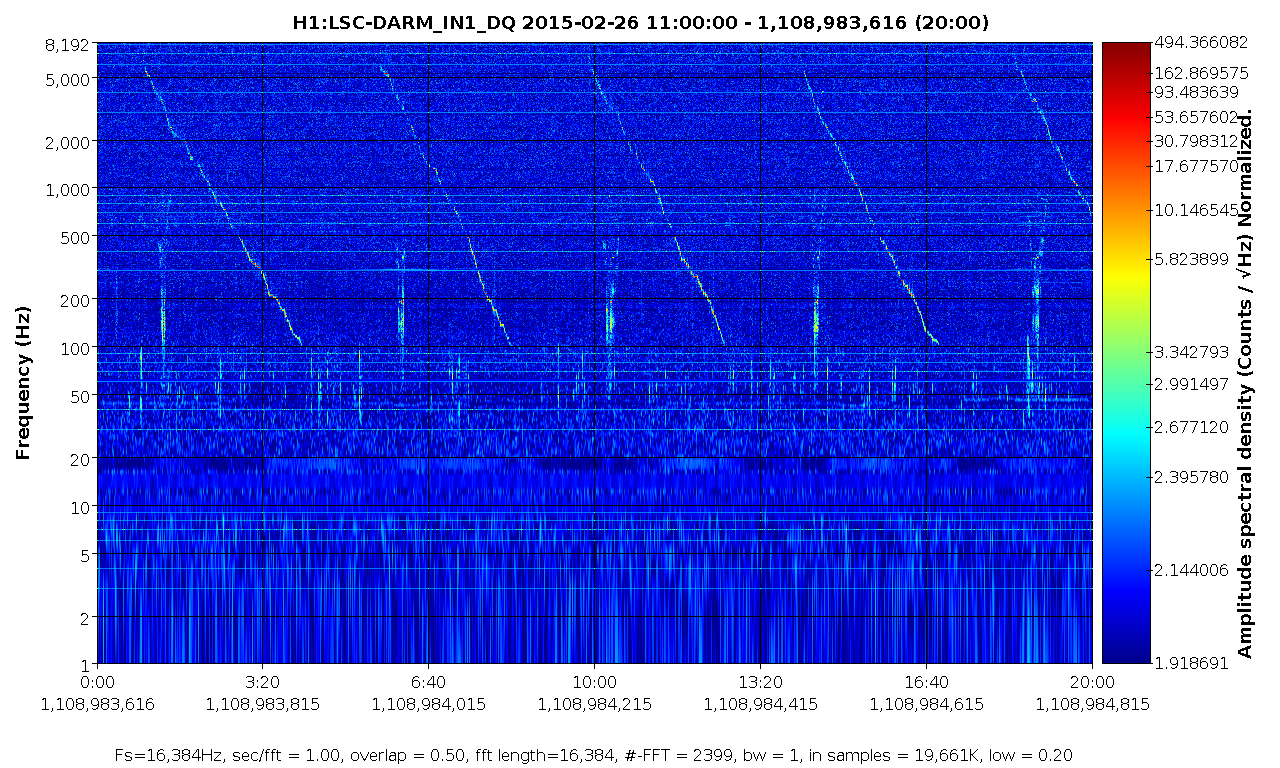Click the 8,192 frequency axis label
The image size is (1280, 768).
(x=69, y=44)
